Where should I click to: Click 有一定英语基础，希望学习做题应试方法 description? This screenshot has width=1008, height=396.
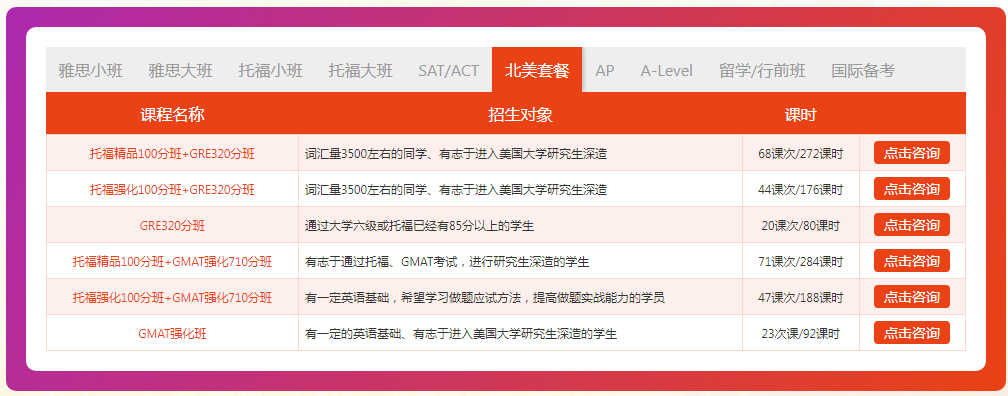[485, 298]
